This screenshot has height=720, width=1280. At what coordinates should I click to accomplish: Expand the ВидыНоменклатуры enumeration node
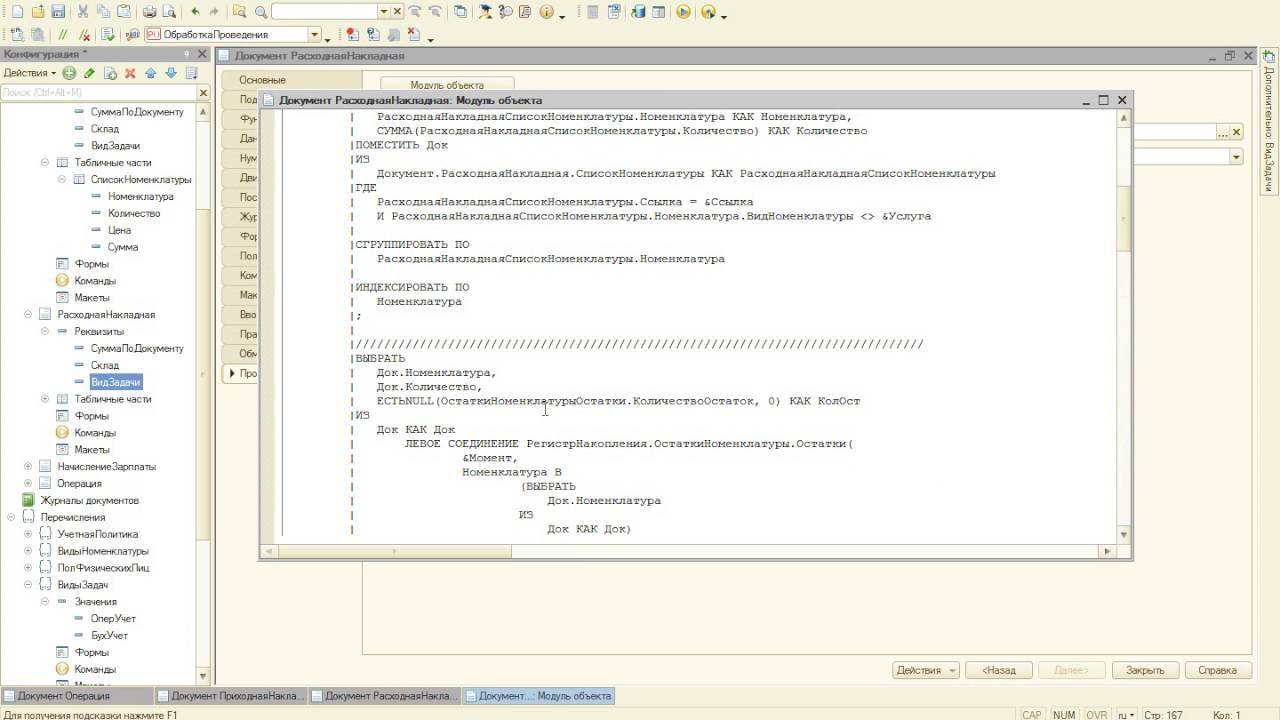pos(28,551)
